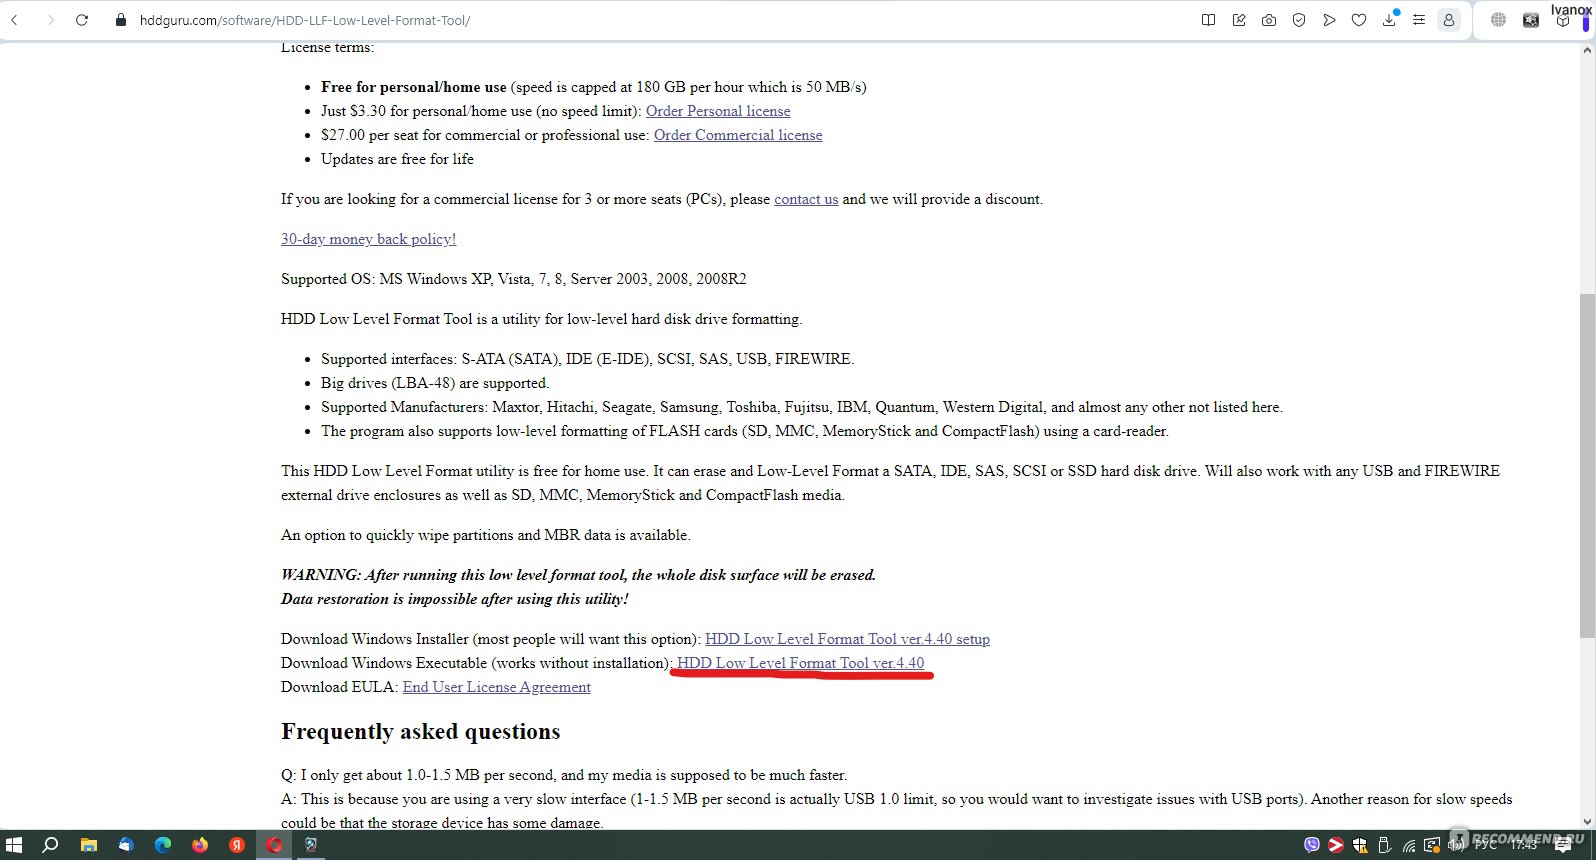Click the hddguru.com address bar URL

[305, 20]
